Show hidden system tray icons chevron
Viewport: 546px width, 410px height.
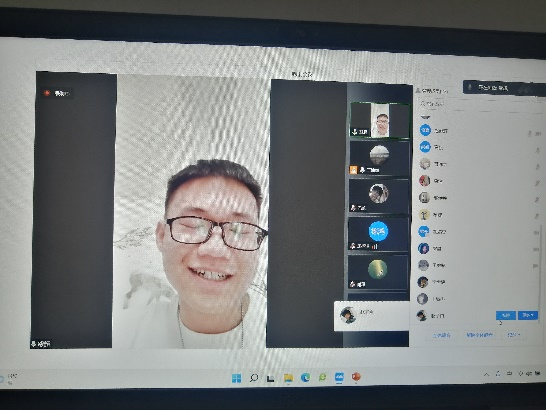pyautogui.click(x=486, y=374)
